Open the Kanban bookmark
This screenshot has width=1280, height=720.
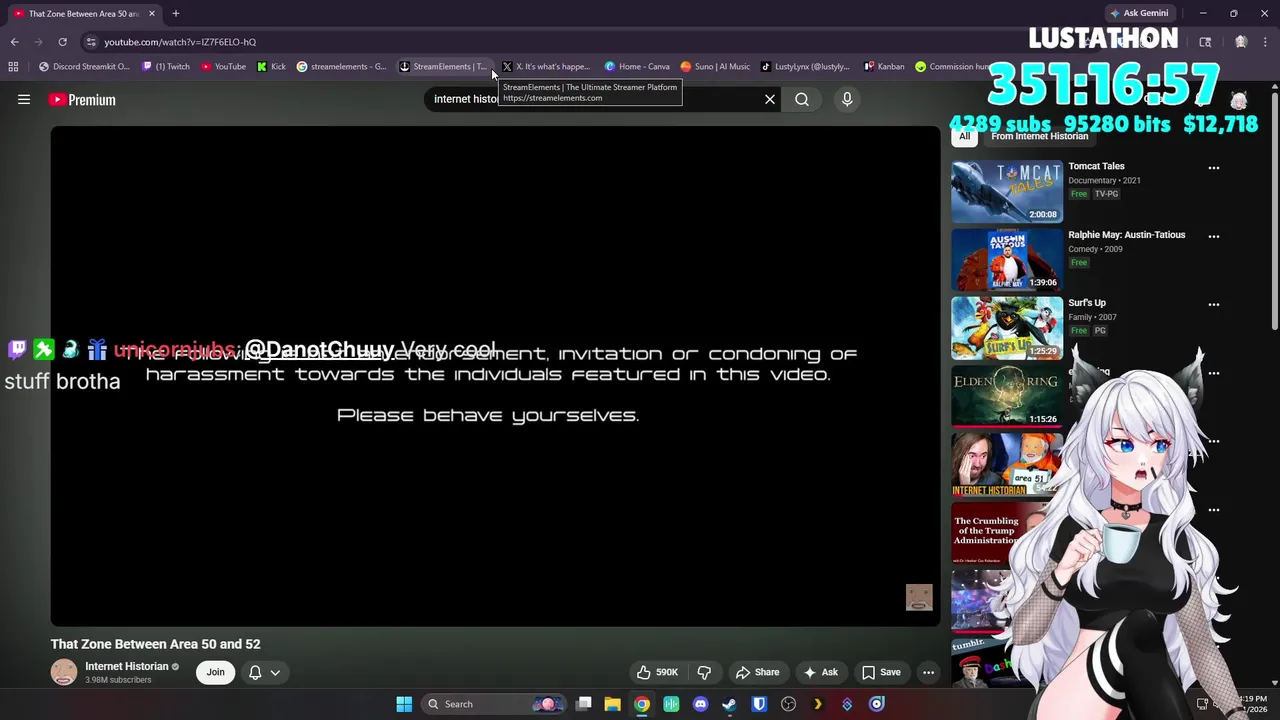(x=884, y=66)
